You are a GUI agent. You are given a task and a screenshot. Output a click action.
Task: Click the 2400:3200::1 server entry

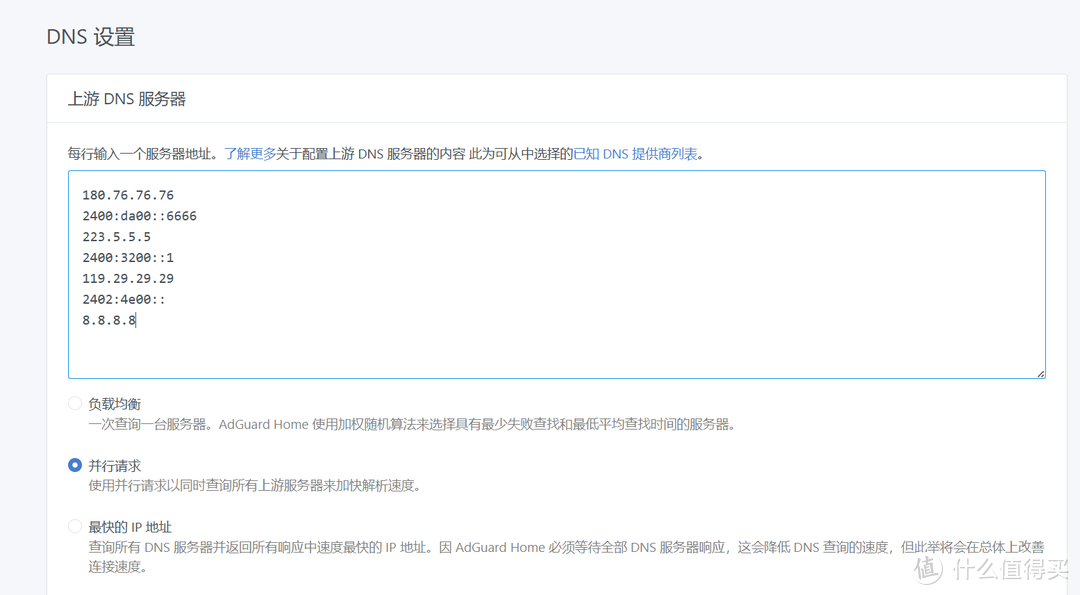[x=129, y=257]
